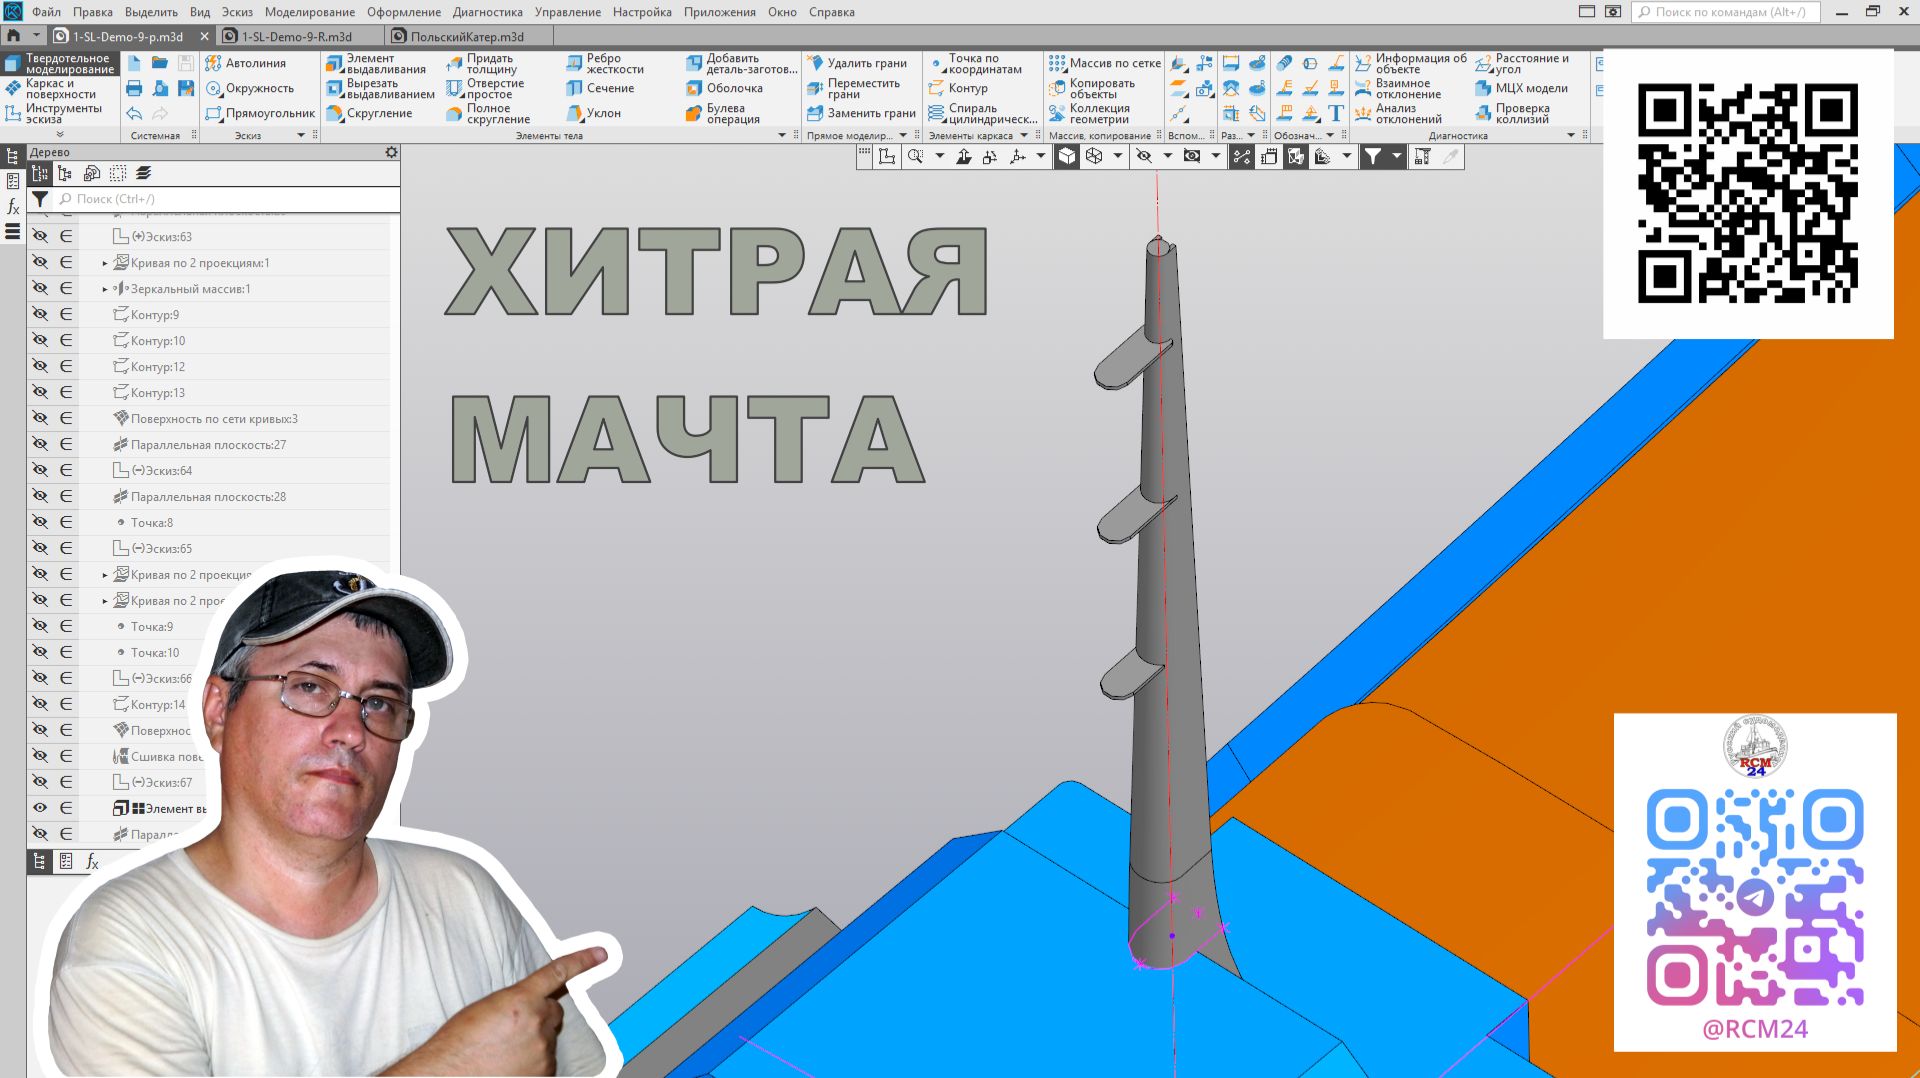Screen dimensions: 1920x1078
Task: Expand the Кривая по 2 проекциям:1 node
Action: coord(105,262)
